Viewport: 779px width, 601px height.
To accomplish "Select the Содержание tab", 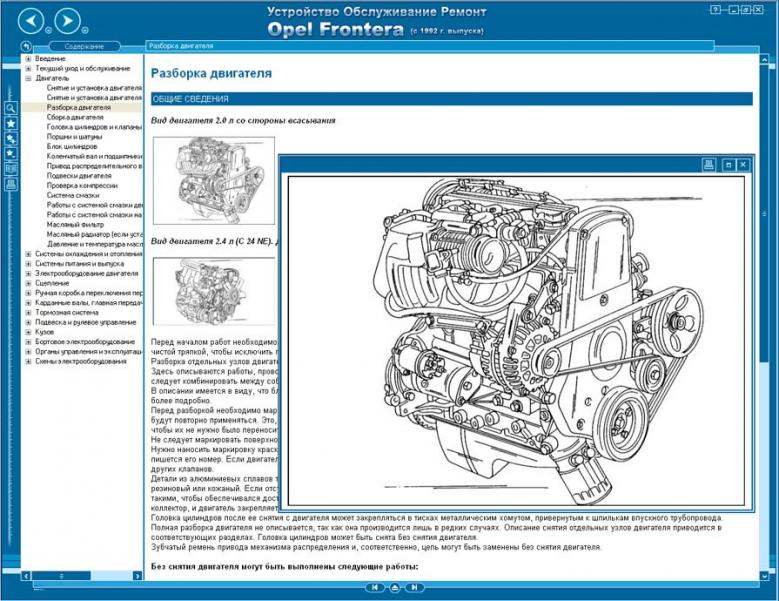I will (84, 46).
